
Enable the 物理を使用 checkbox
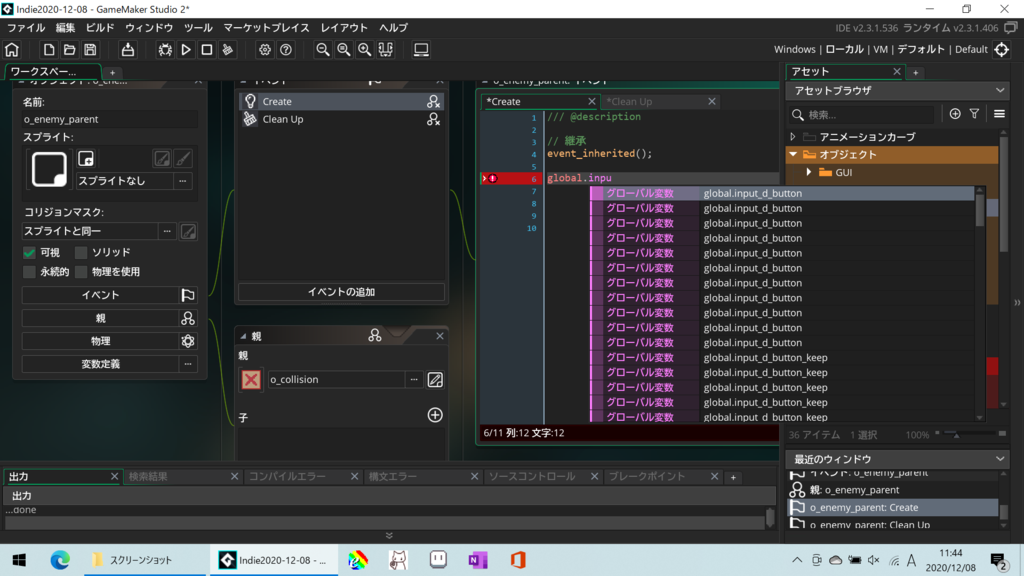click(81, 272)
